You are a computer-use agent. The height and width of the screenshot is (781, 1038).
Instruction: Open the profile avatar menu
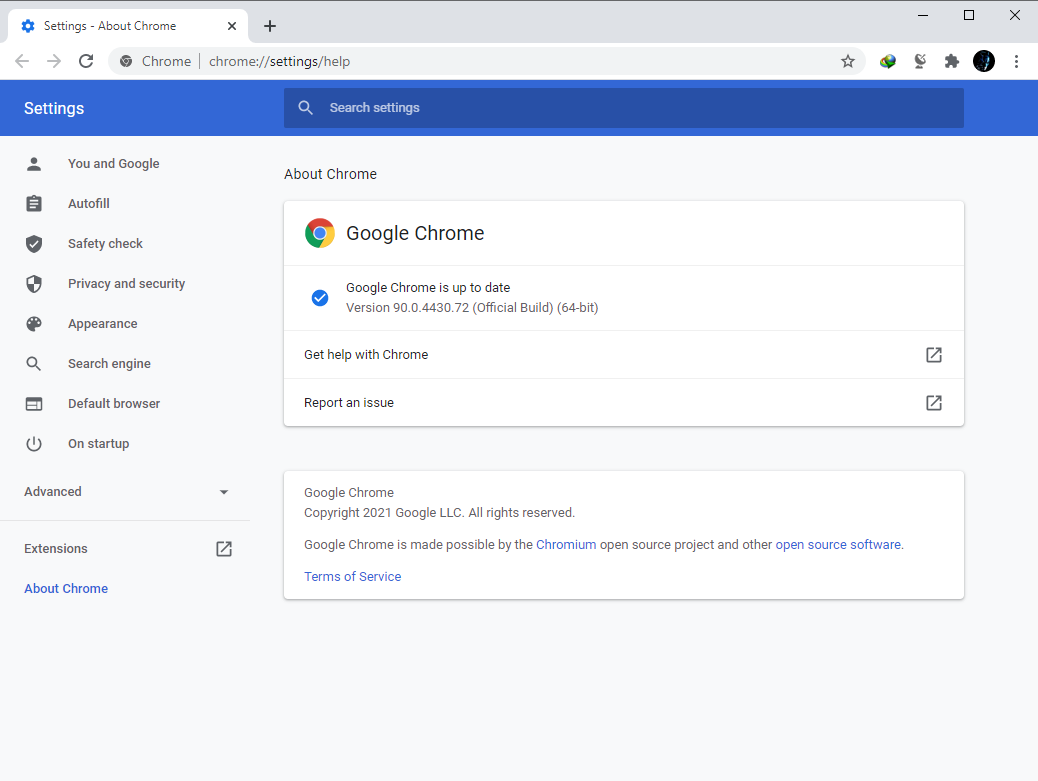984,62
